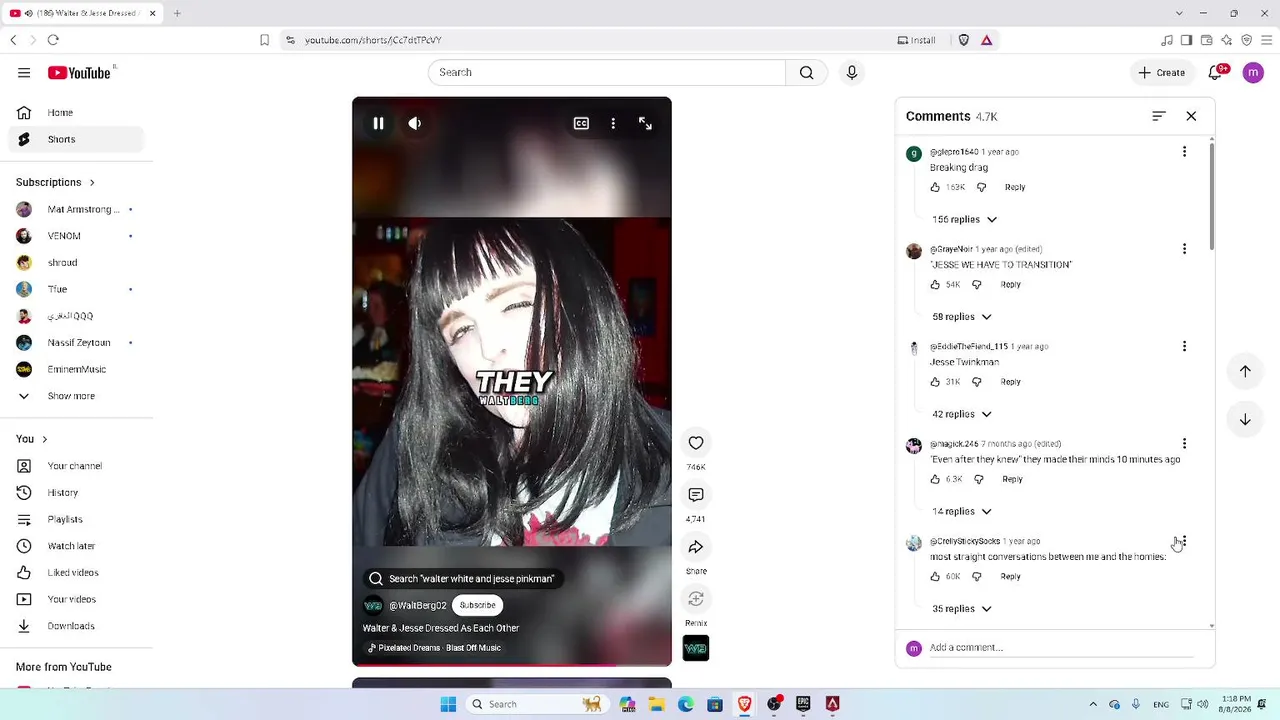The width and height of the screenshot is (1280, 720).
Task: Like @magick.246's comment
Action: point(936,479)
